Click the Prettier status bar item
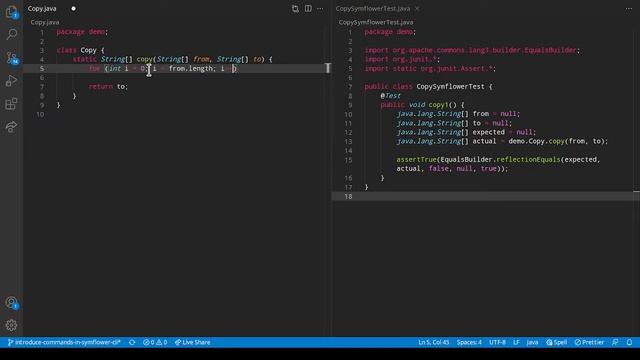 589,342
